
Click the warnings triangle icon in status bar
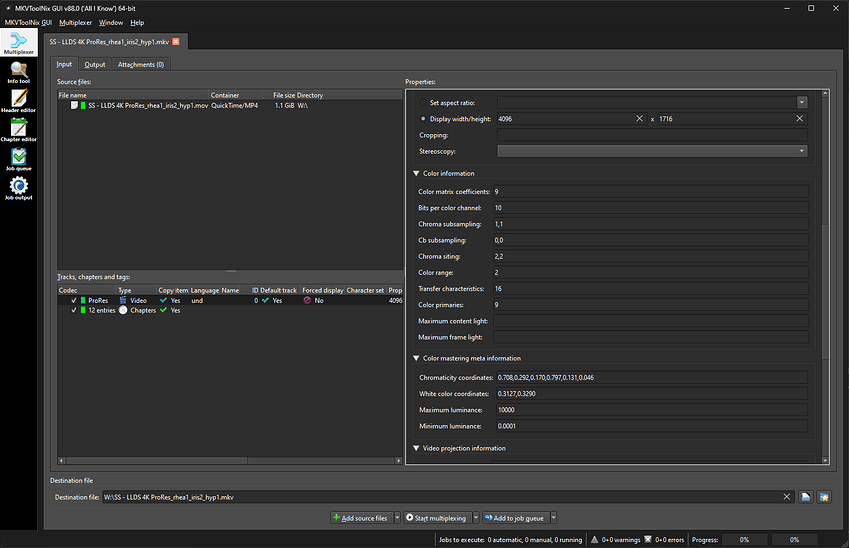(596, 540)
